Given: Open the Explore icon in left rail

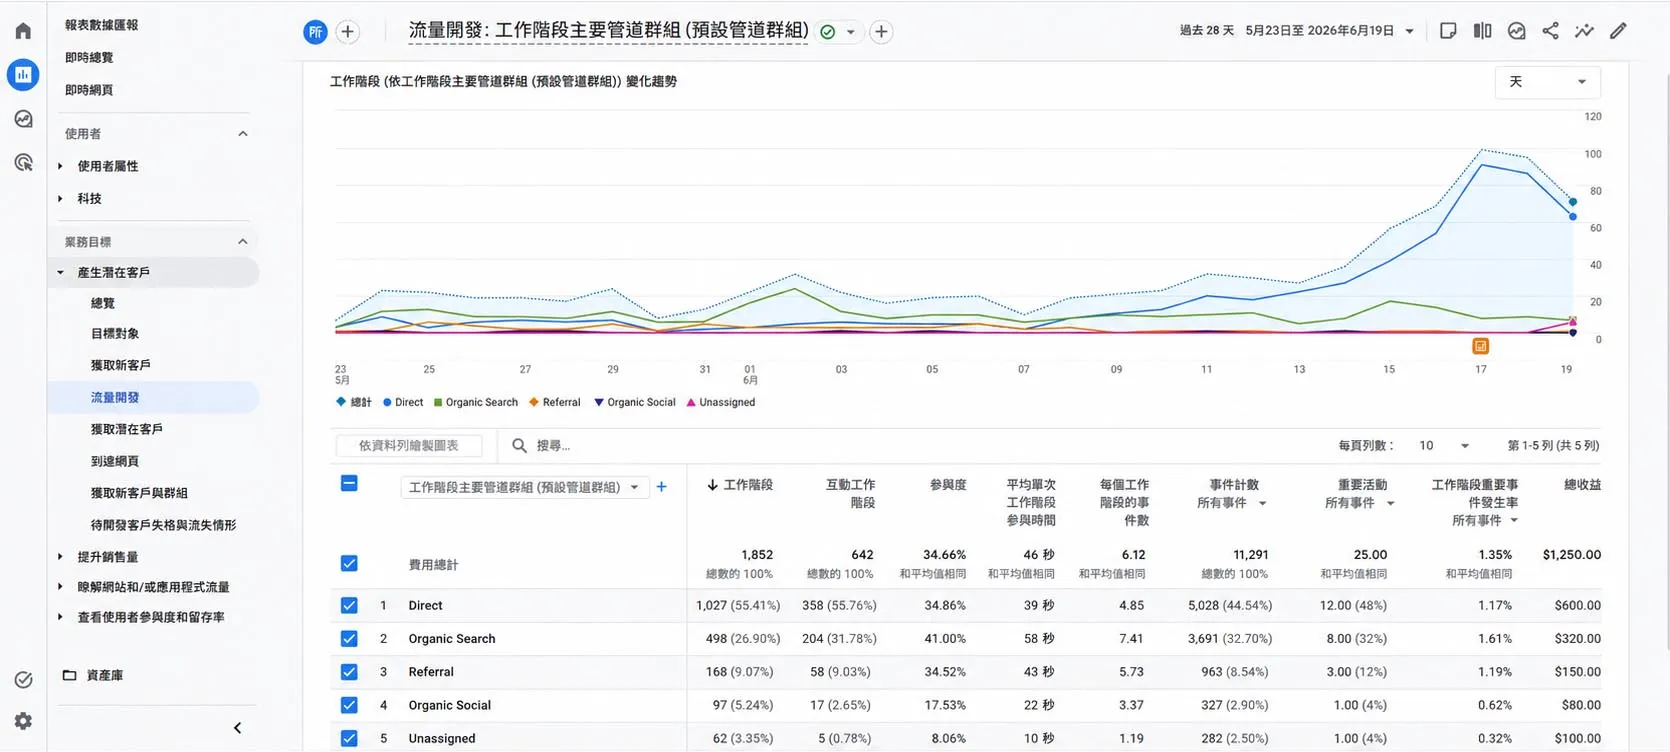Looking at the screenshot, I should 23,119.
